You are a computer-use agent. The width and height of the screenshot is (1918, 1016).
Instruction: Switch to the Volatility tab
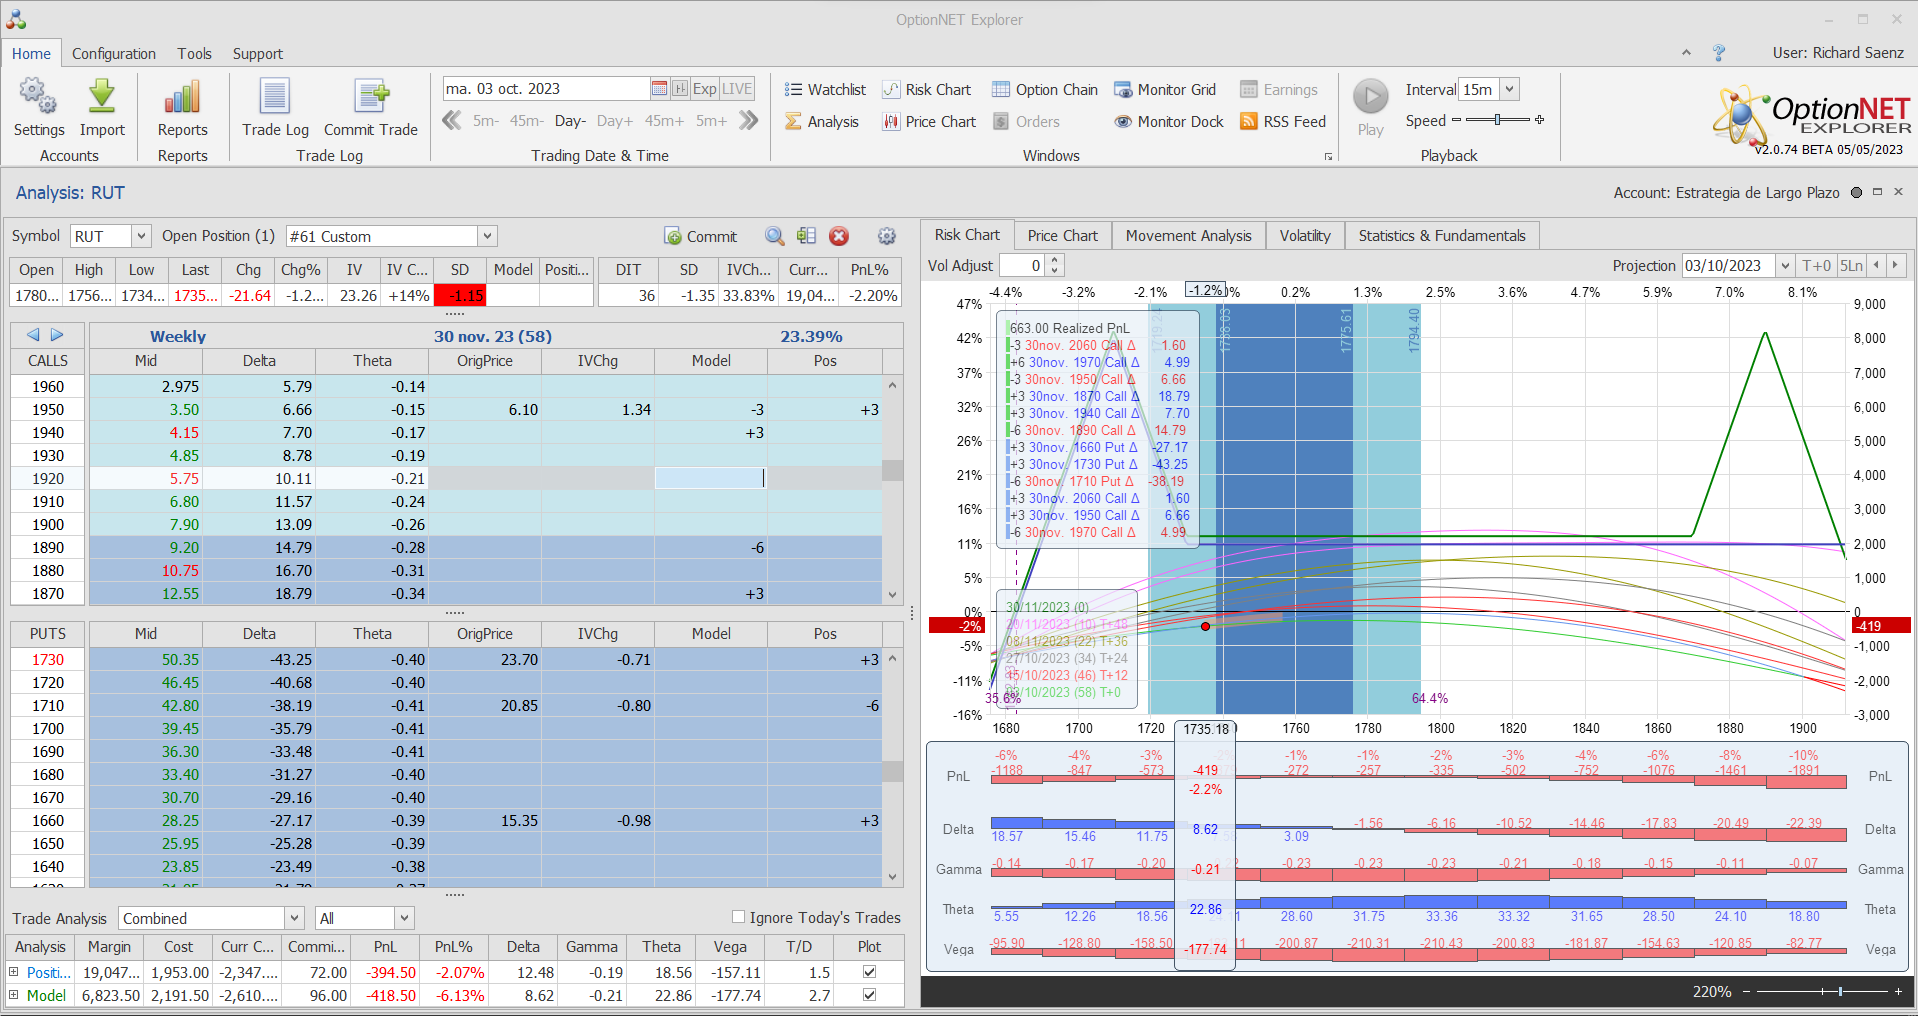(x=1305, y=236)
